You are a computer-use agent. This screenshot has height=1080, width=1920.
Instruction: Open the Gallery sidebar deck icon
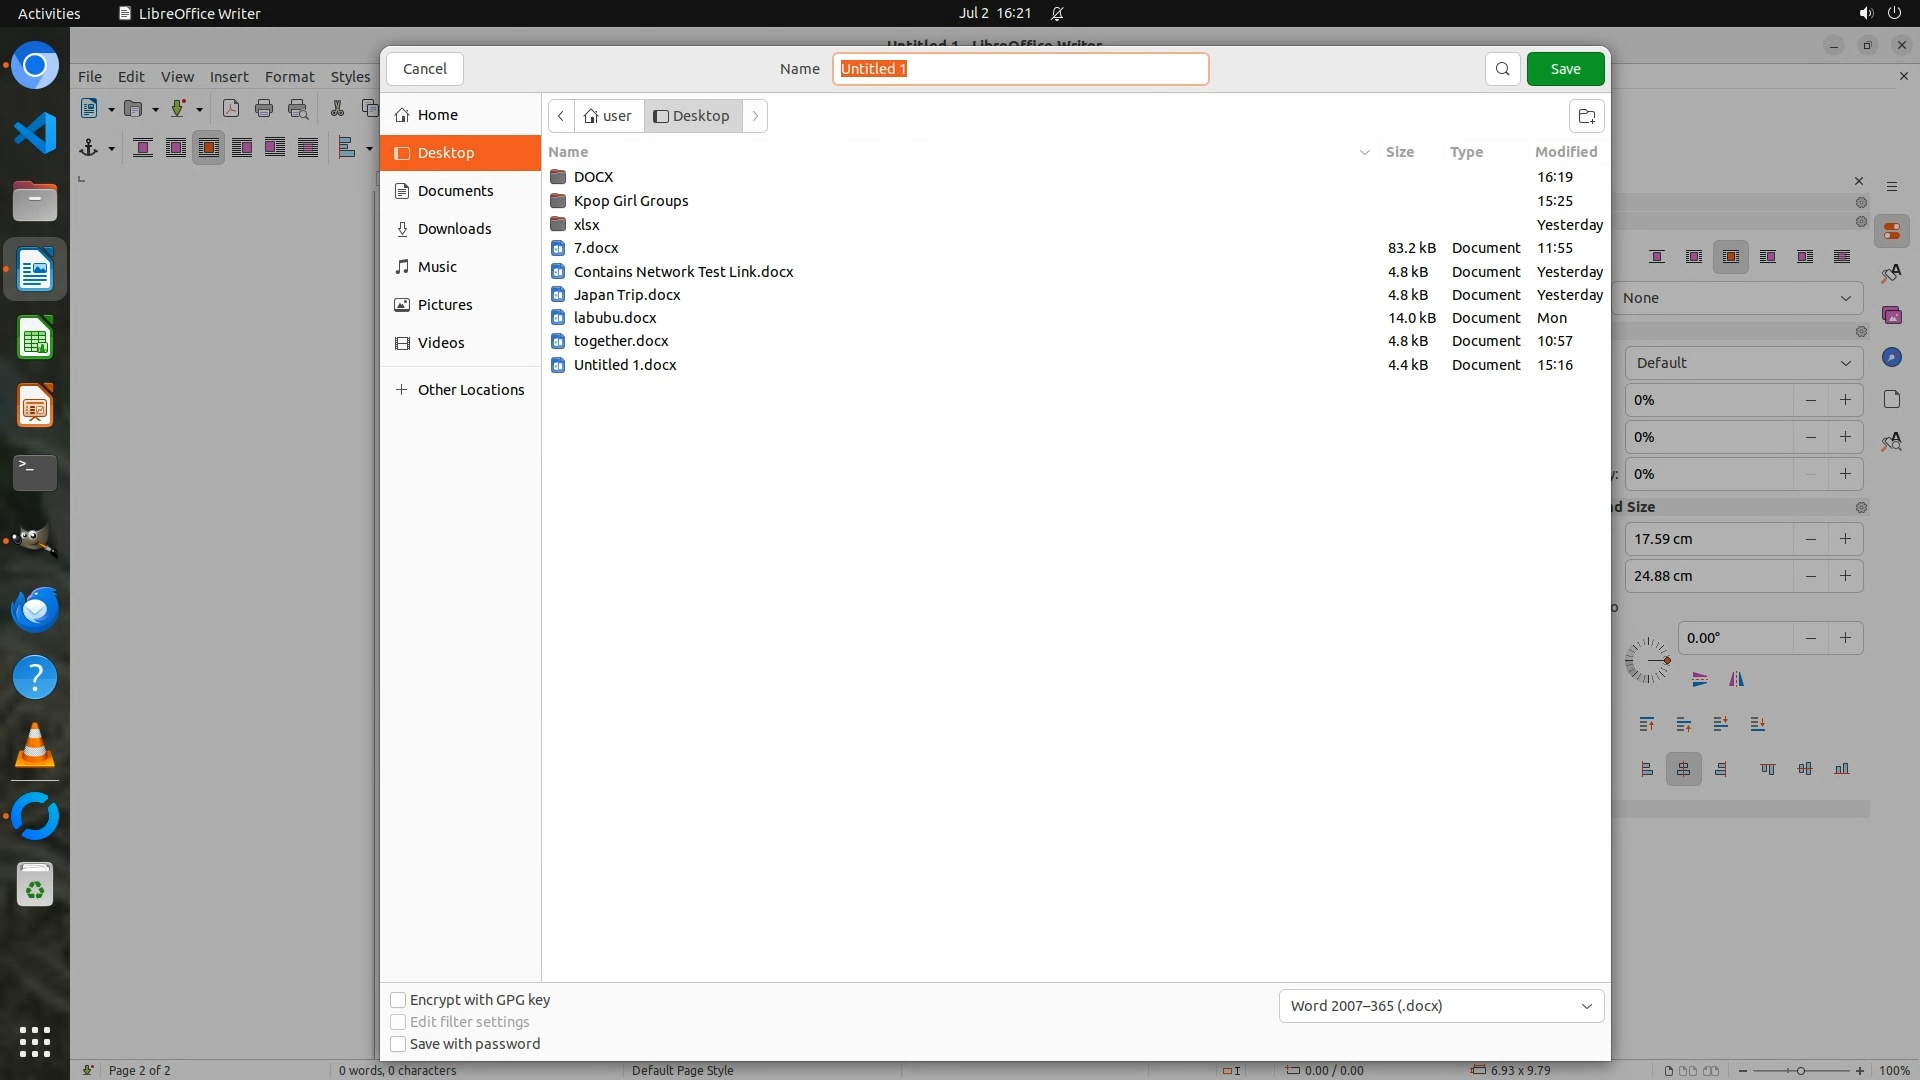[x=1891, y=316]
